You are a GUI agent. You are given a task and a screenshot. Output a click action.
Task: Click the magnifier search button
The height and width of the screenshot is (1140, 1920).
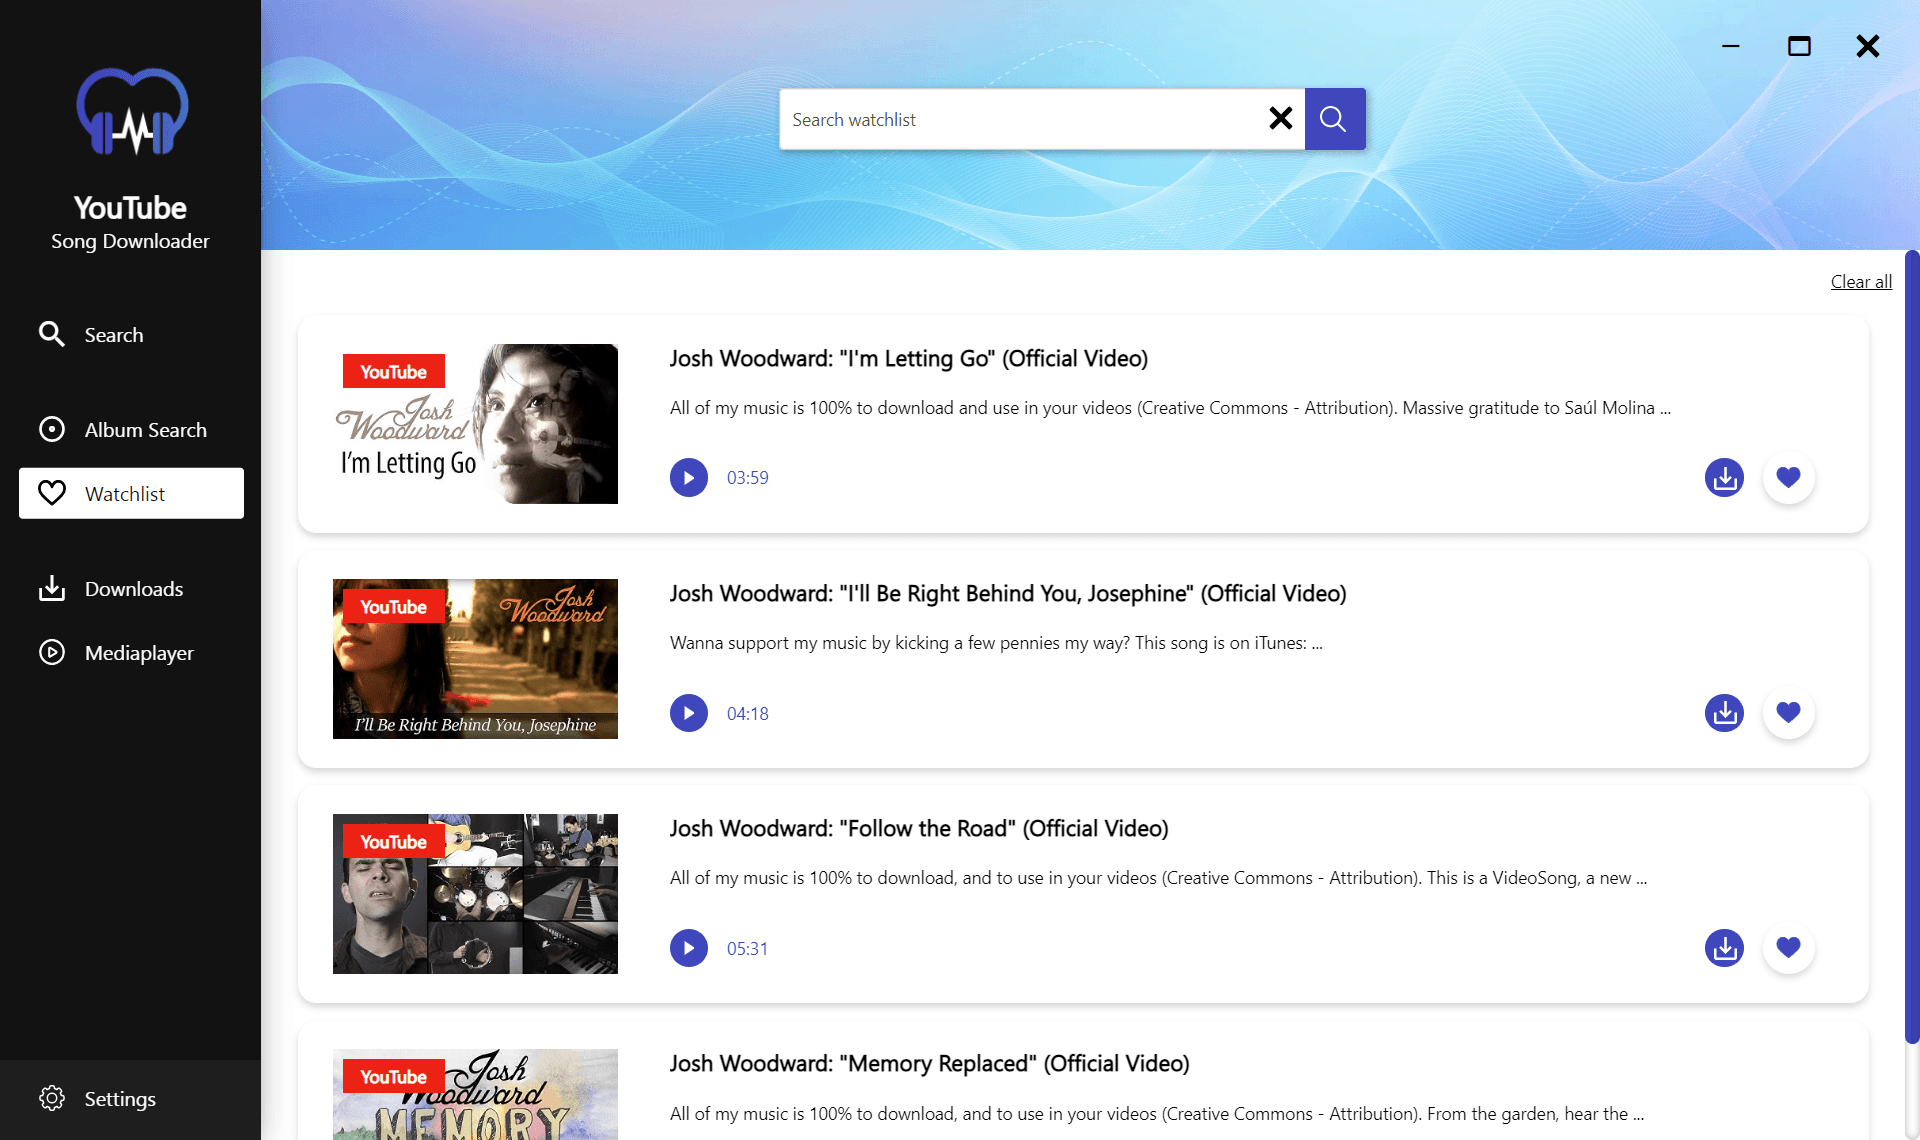pos(1335,119)
